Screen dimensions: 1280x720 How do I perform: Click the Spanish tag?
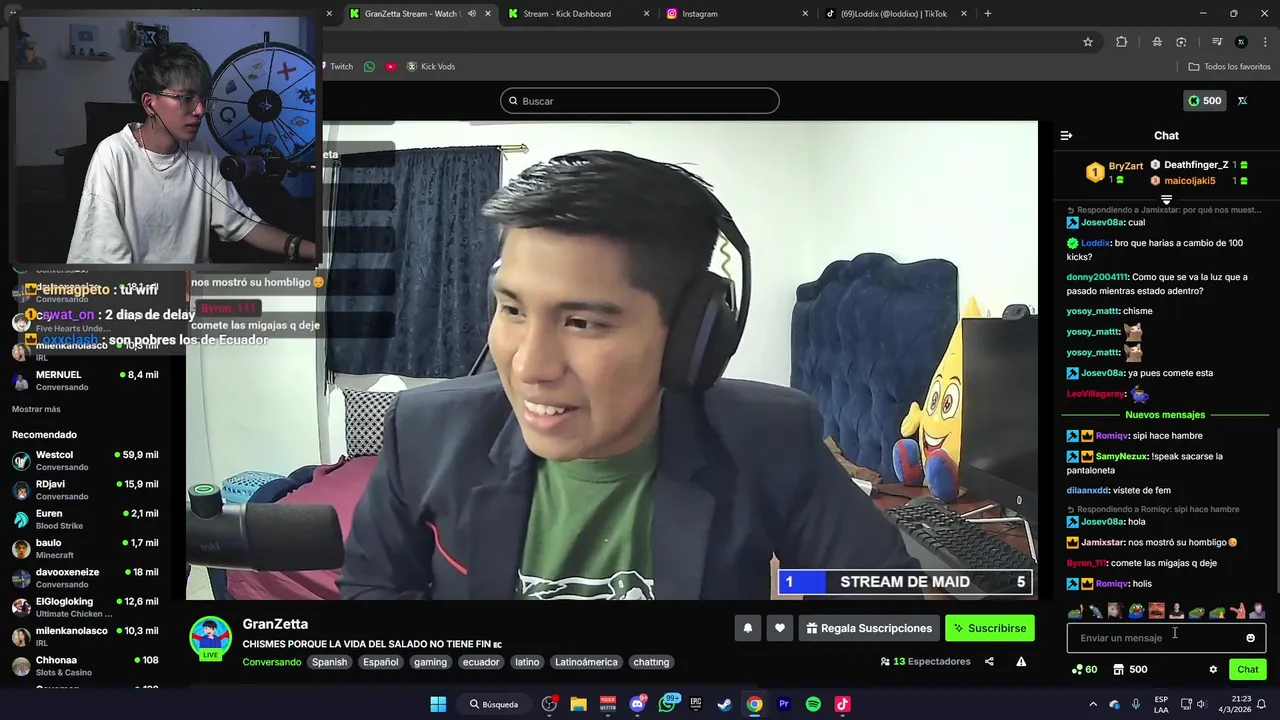[329, 662]
